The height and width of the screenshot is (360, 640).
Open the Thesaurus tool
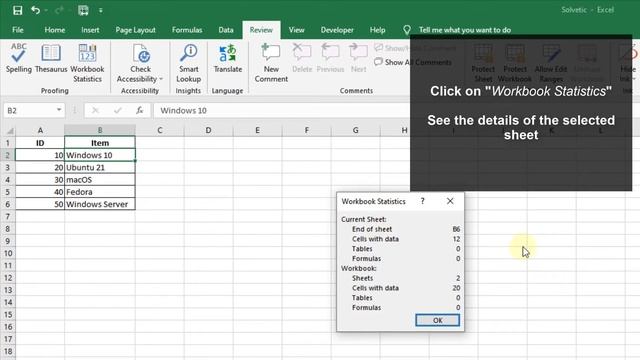(x=51, y=58)
